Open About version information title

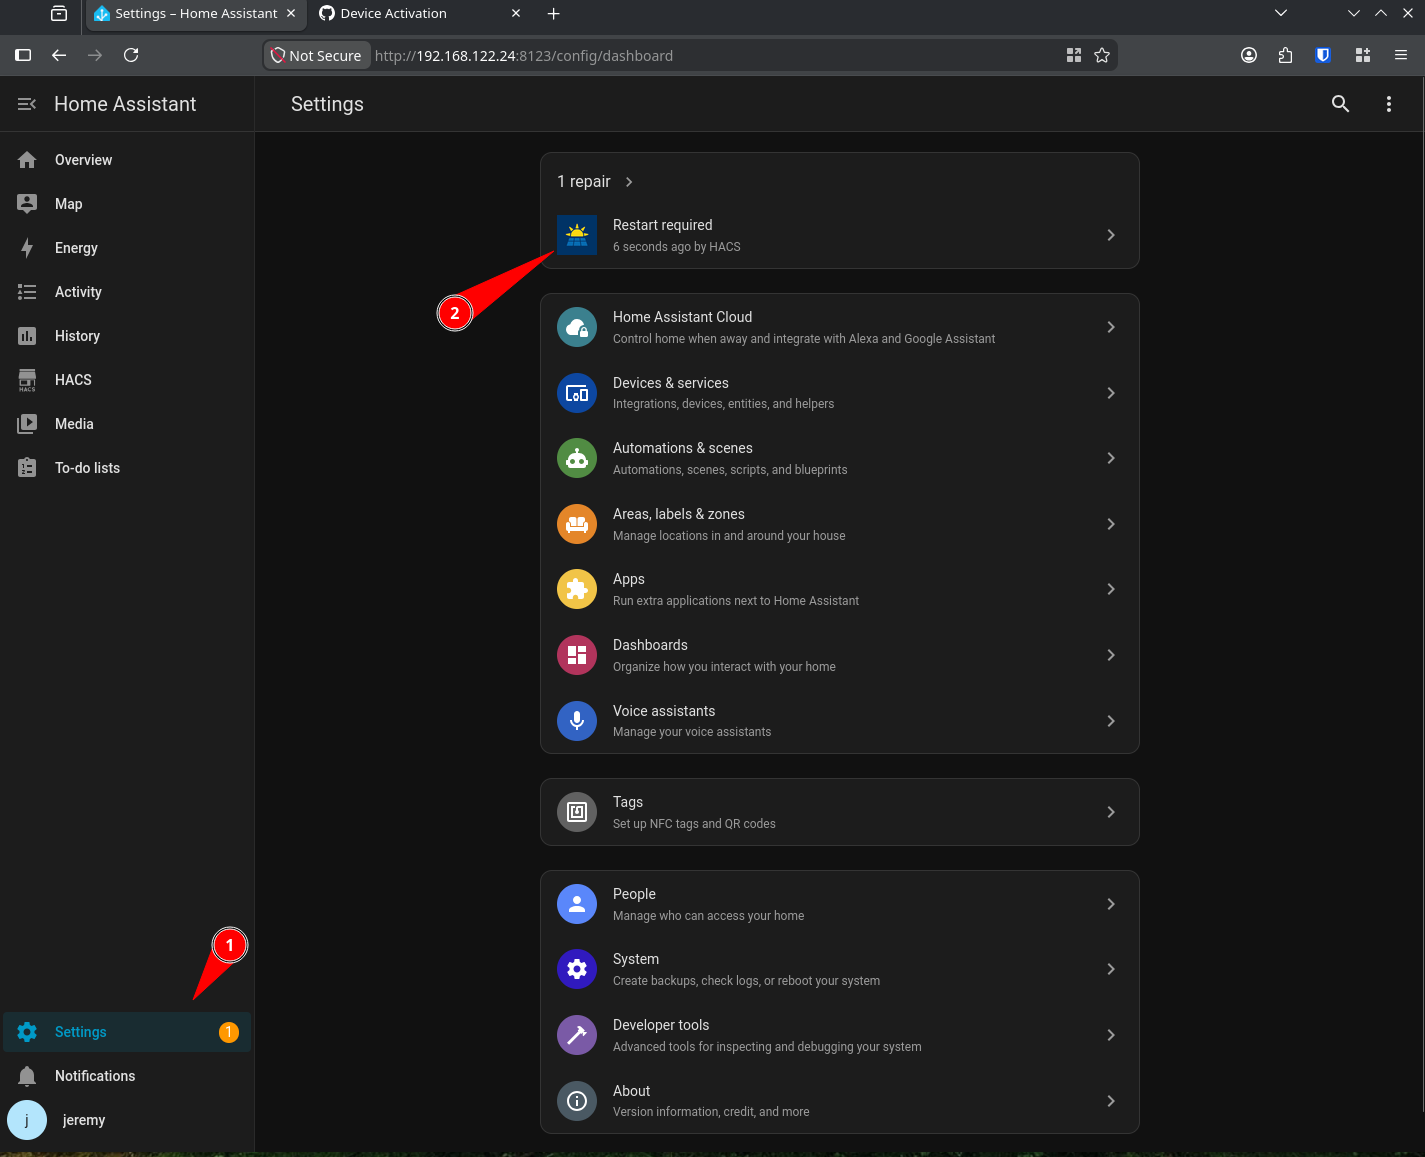(x=631, y=1091)
